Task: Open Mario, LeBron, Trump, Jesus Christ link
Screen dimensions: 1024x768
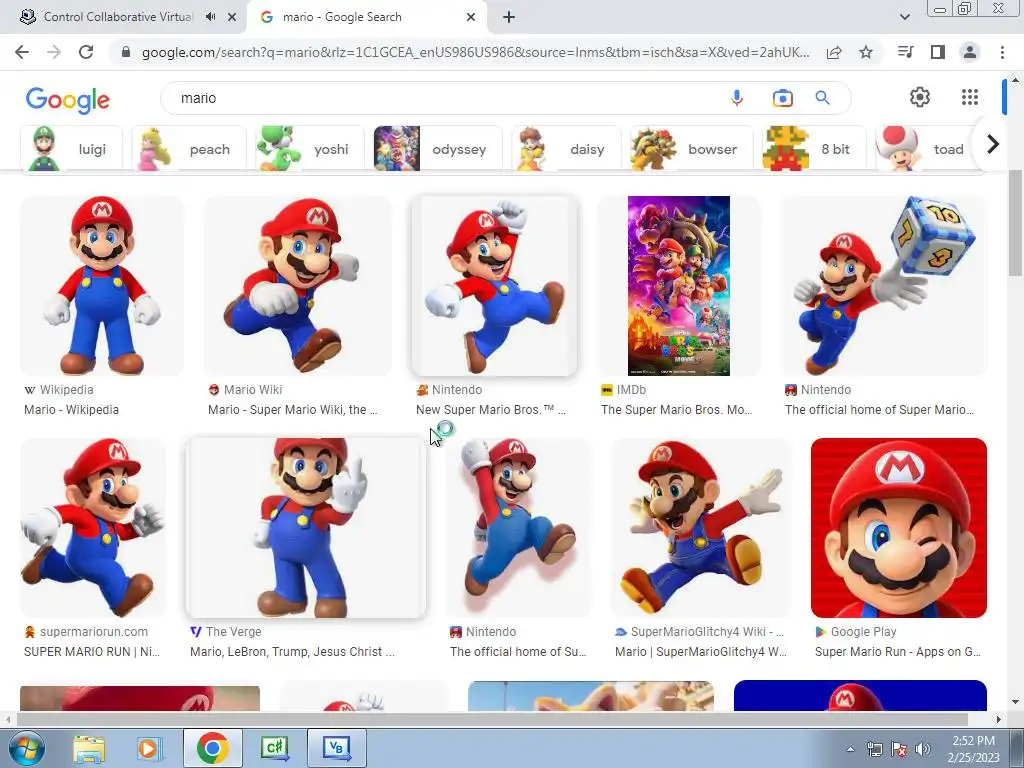Action: [x=292, y=652]
